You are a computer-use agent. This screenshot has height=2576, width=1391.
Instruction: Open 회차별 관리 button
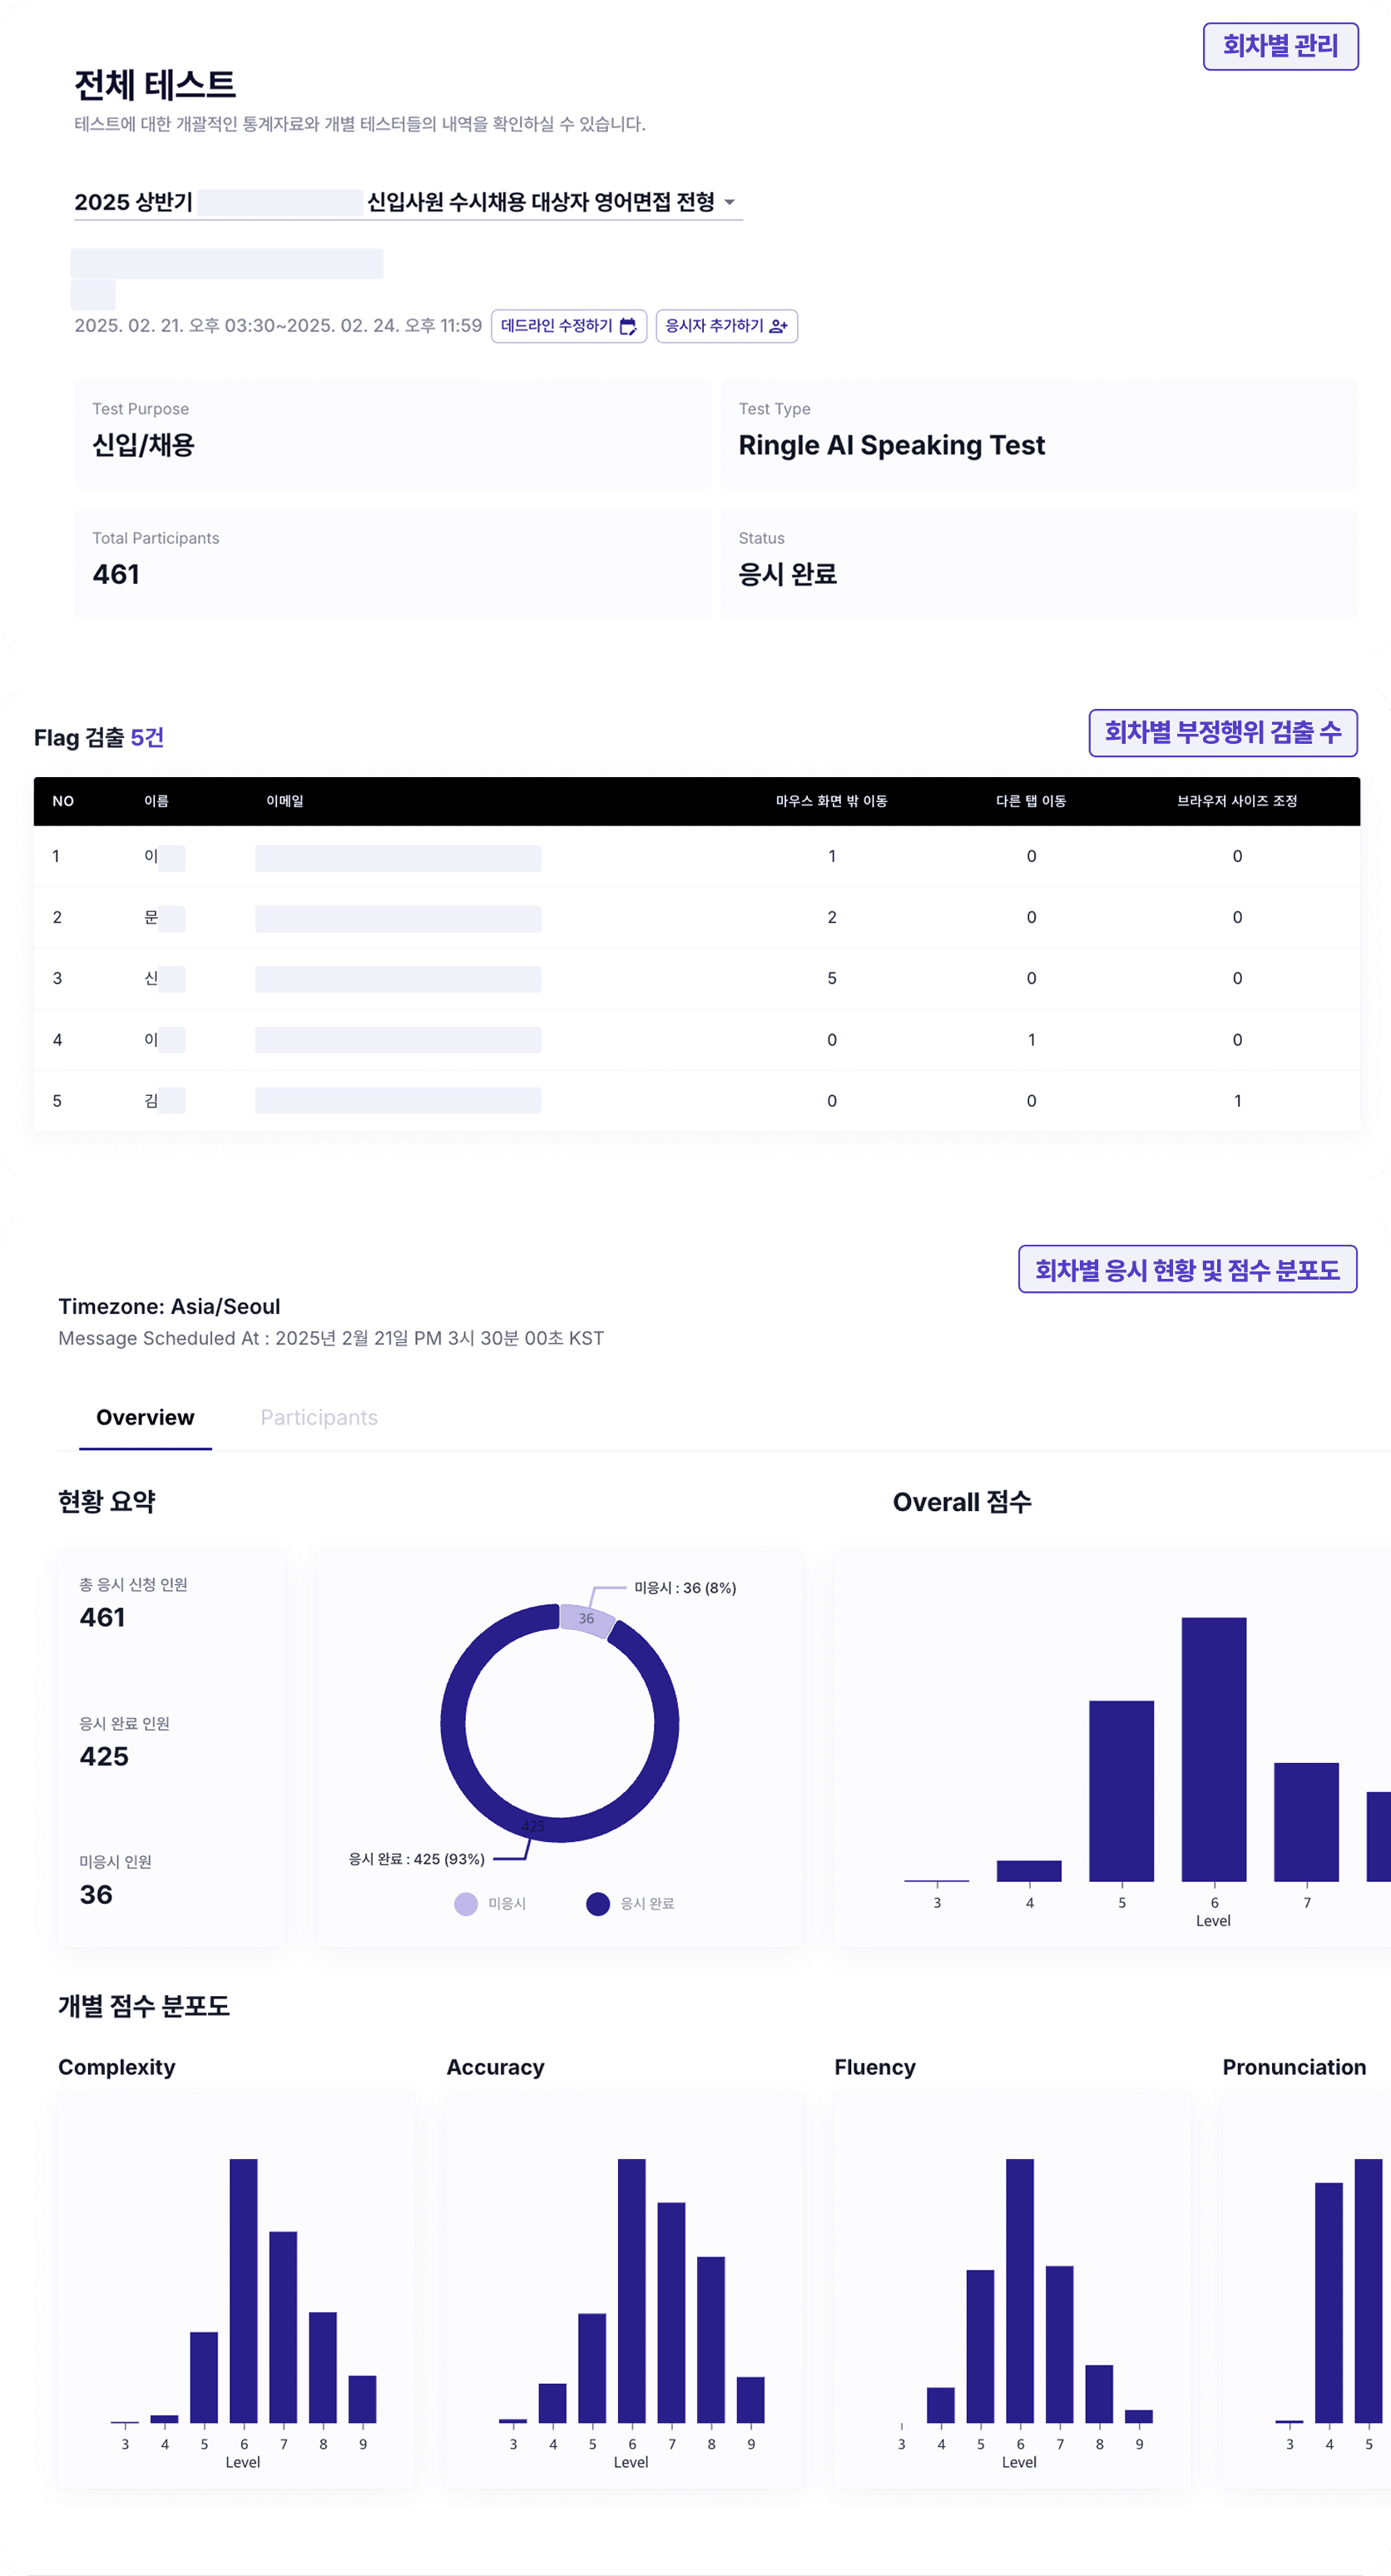(1280, 46)
